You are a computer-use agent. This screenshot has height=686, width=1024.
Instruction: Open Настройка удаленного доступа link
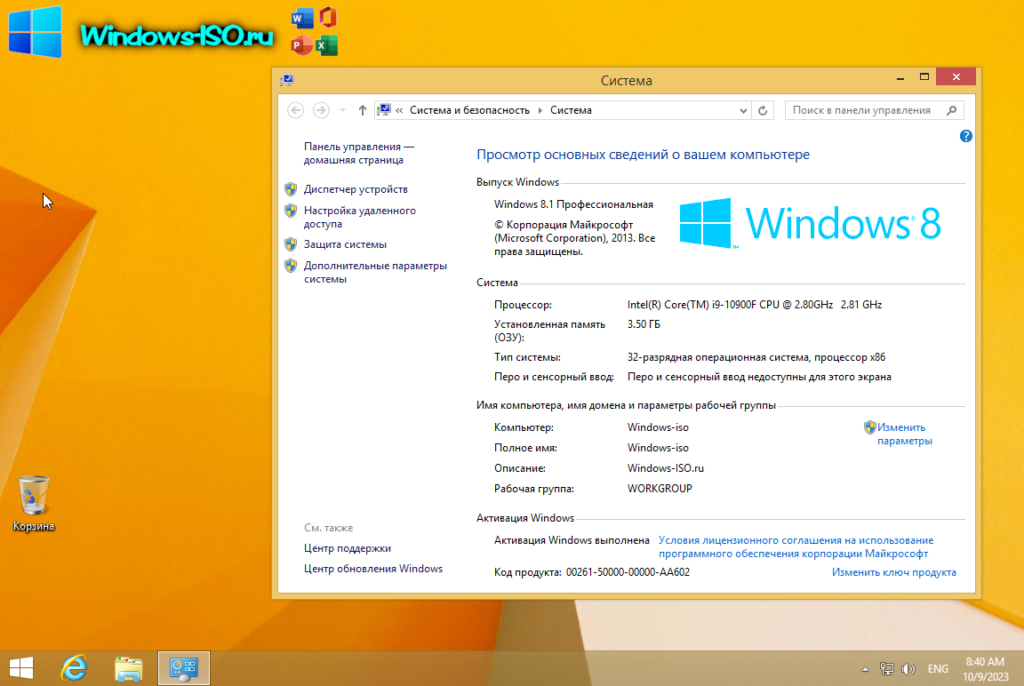coord(359,218)
